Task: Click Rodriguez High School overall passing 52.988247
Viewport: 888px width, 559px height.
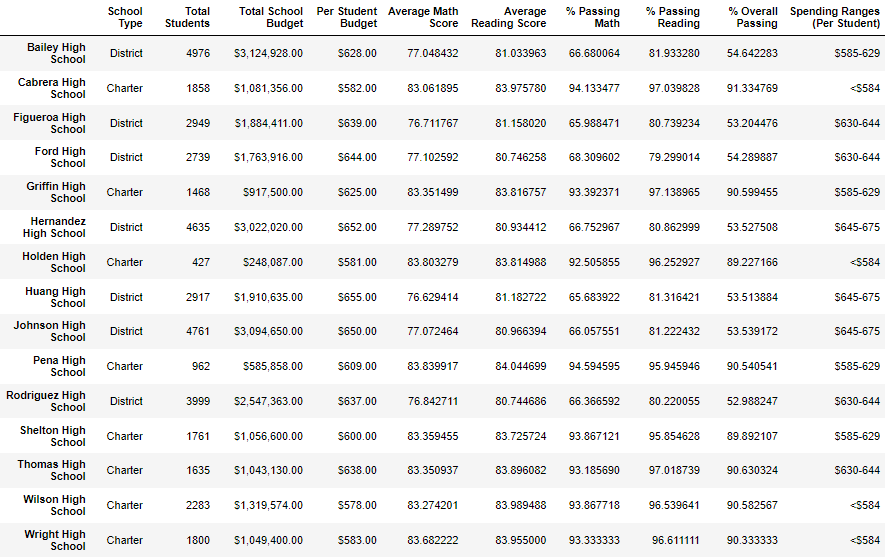Action: [x=752, y=402]
